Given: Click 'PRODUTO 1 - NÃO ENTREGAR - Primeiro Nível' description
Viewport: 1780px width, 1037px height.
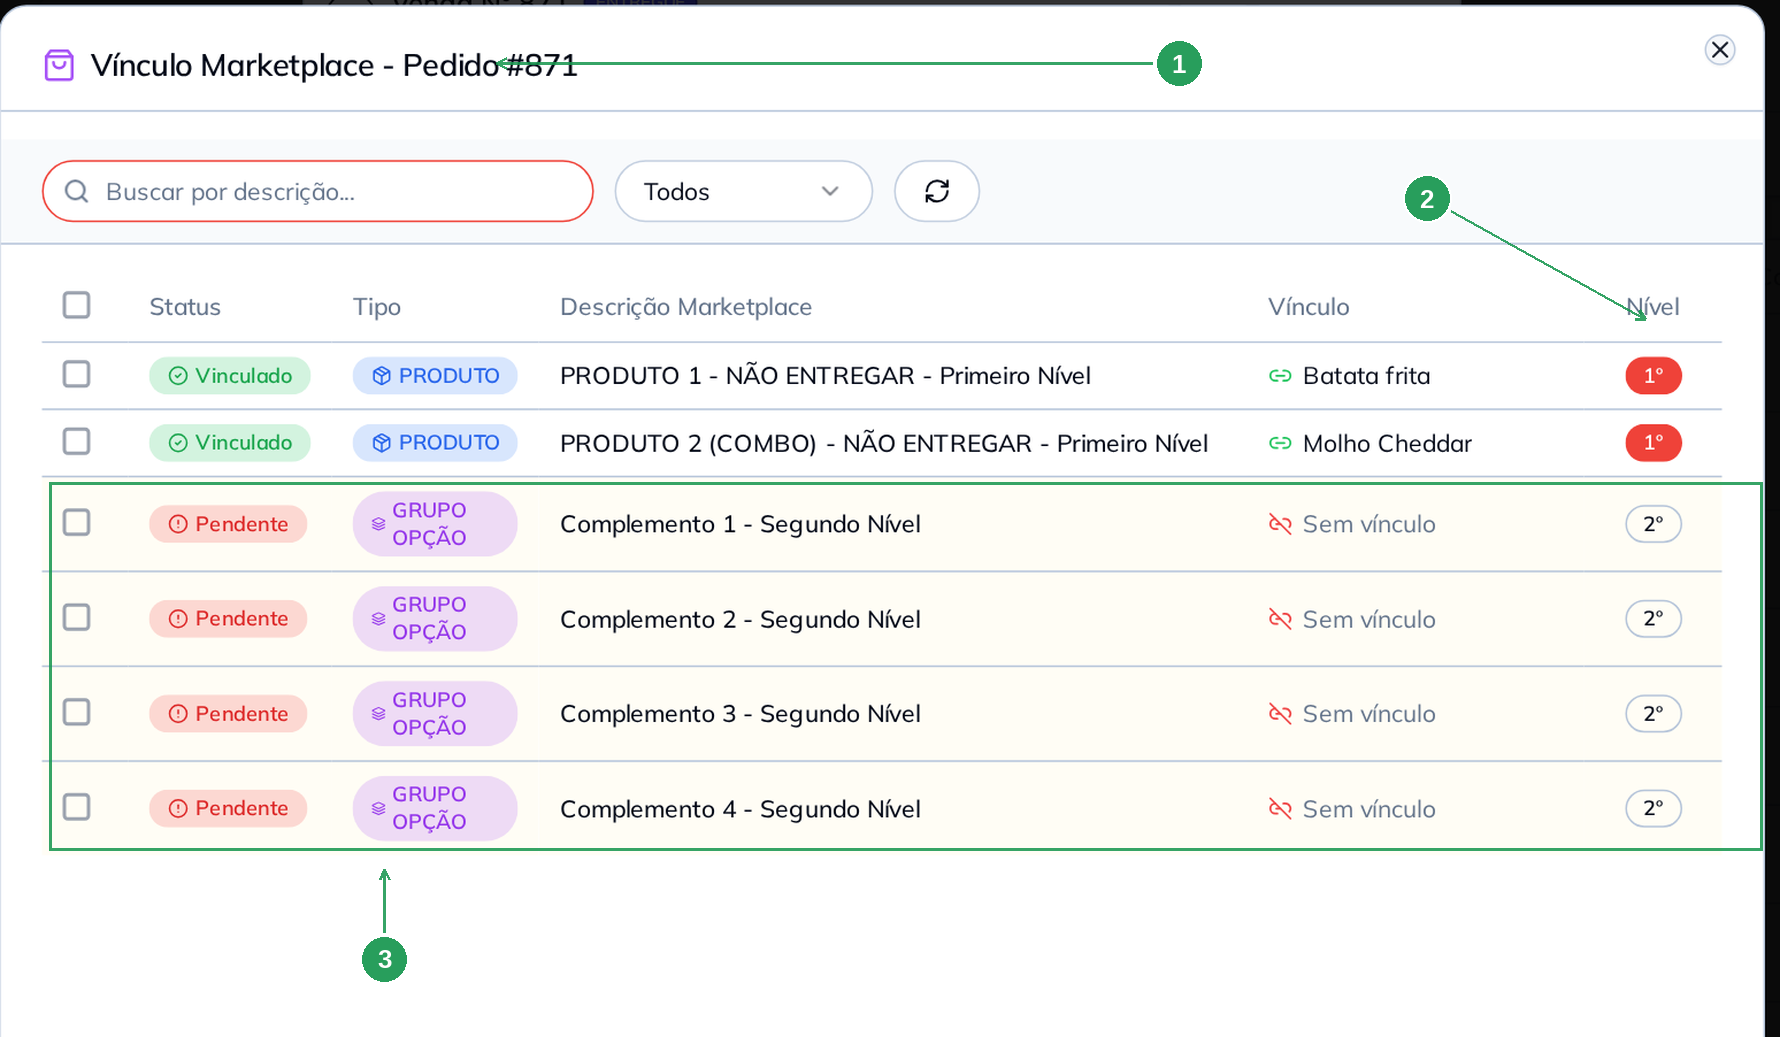Looking at the screenshot, I should 825,376.
